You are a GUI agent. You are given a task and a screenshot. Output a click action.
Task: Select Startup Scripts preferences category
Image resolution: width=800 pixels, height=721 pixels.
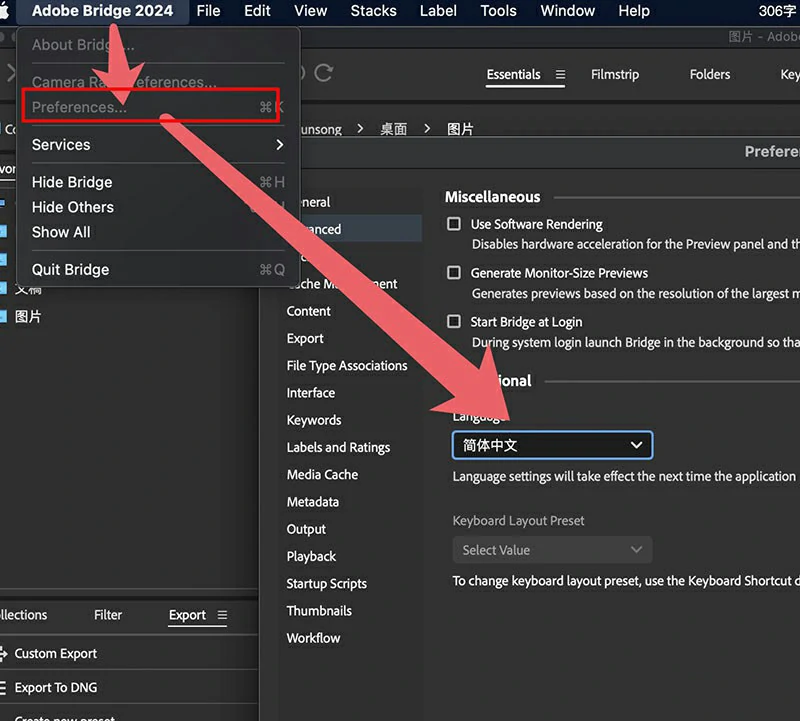tap(327, 584)
